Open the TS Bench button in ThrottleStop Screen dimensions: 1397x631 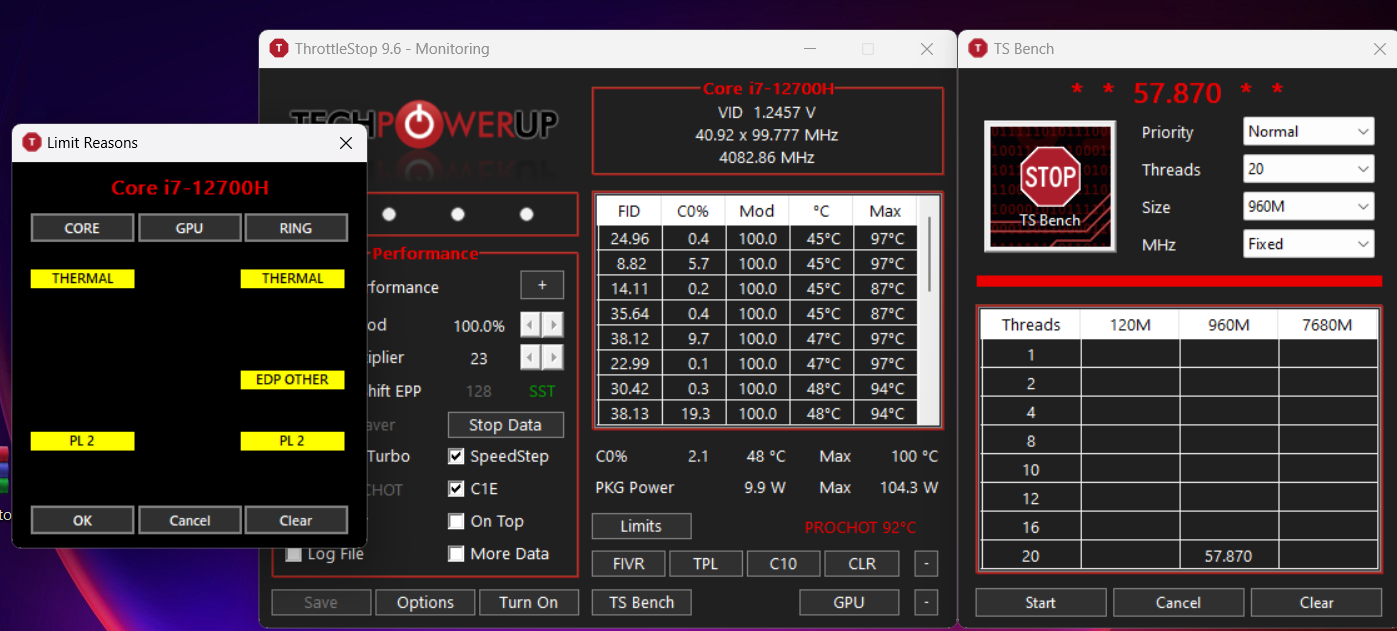(641, 602)
